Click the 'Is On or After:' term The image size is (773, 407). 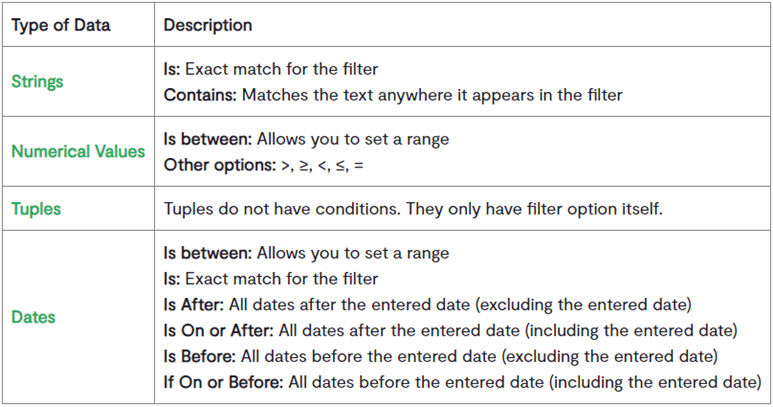click(x=218, y=330)
